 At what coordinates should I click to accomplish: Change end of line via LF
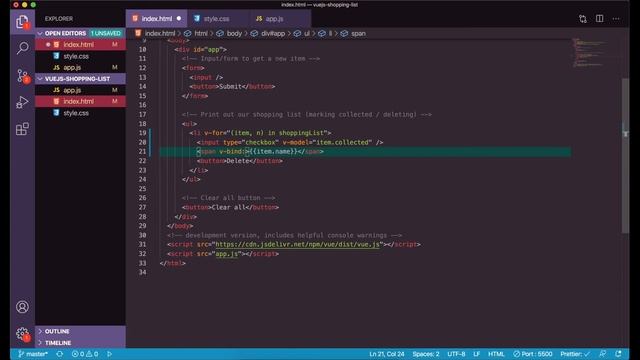coord(476,354)
